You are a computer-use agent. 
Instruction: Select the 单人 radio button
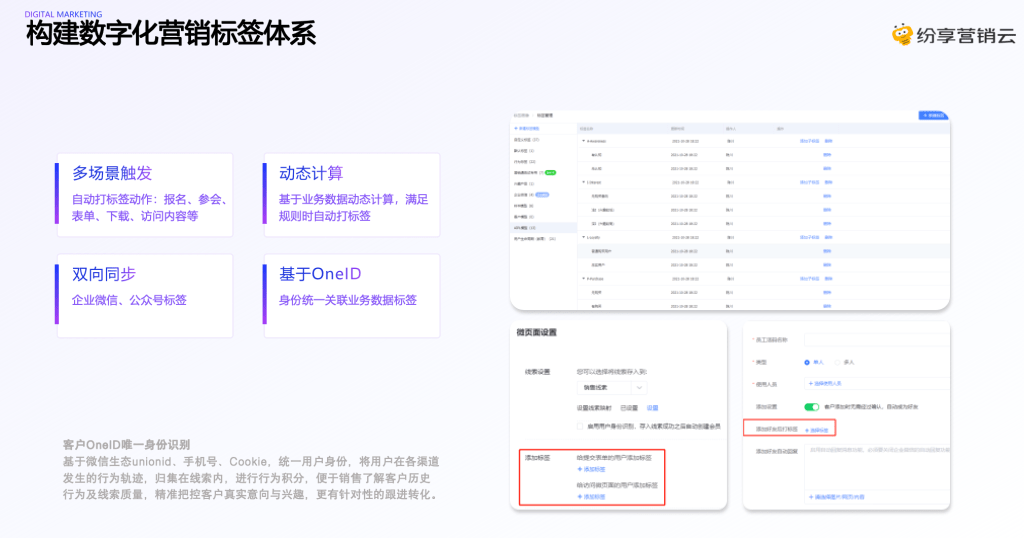click(807, 362)
